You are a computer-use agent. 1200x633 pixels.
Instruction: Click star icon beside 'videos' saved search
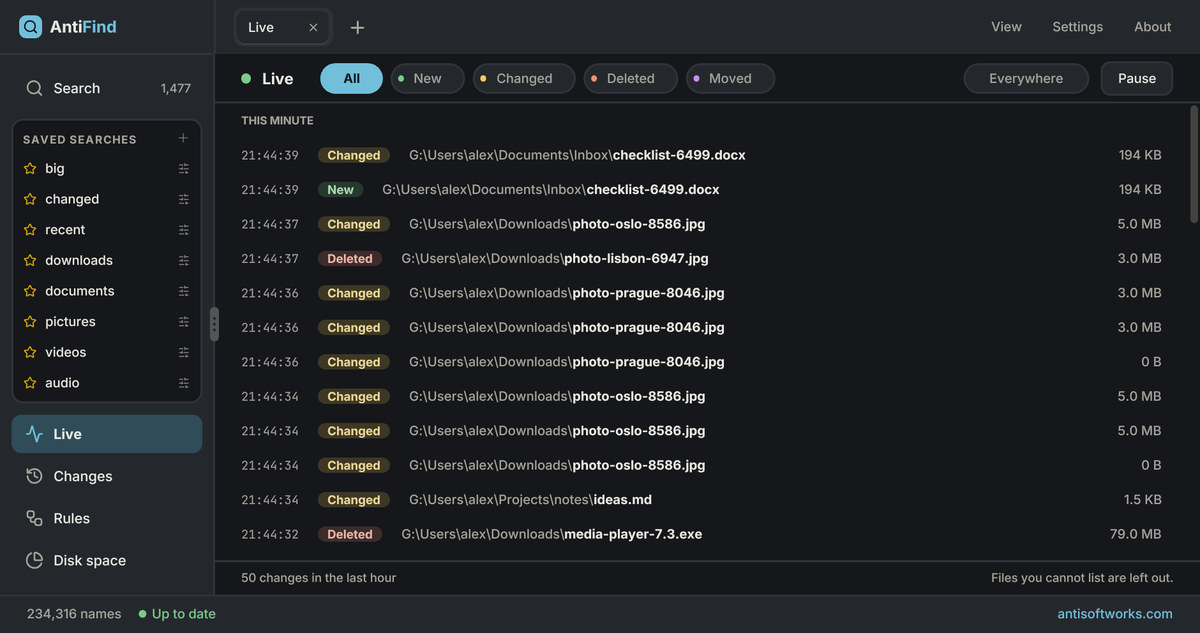point(30,352)
